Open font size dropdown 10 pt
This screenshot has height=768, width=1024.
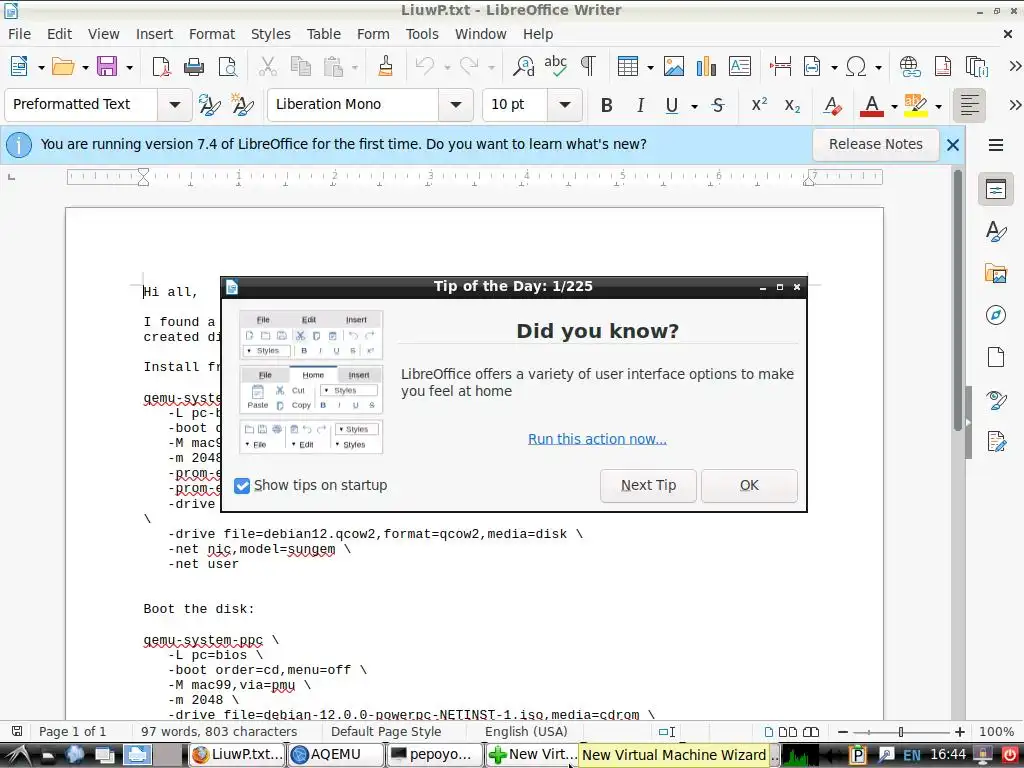click(565, 104)
